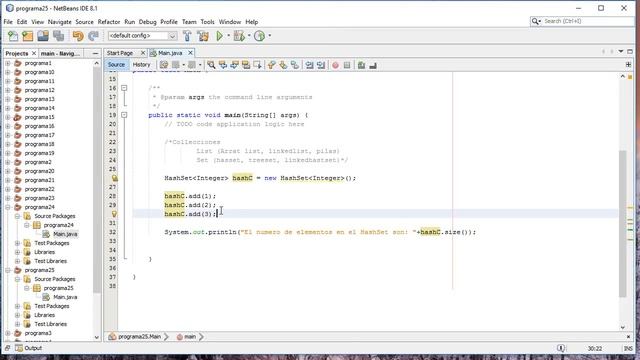The image size is (640, 360).
Task: Click light bulb hint on line 26
Action: (x=115, y=178)
